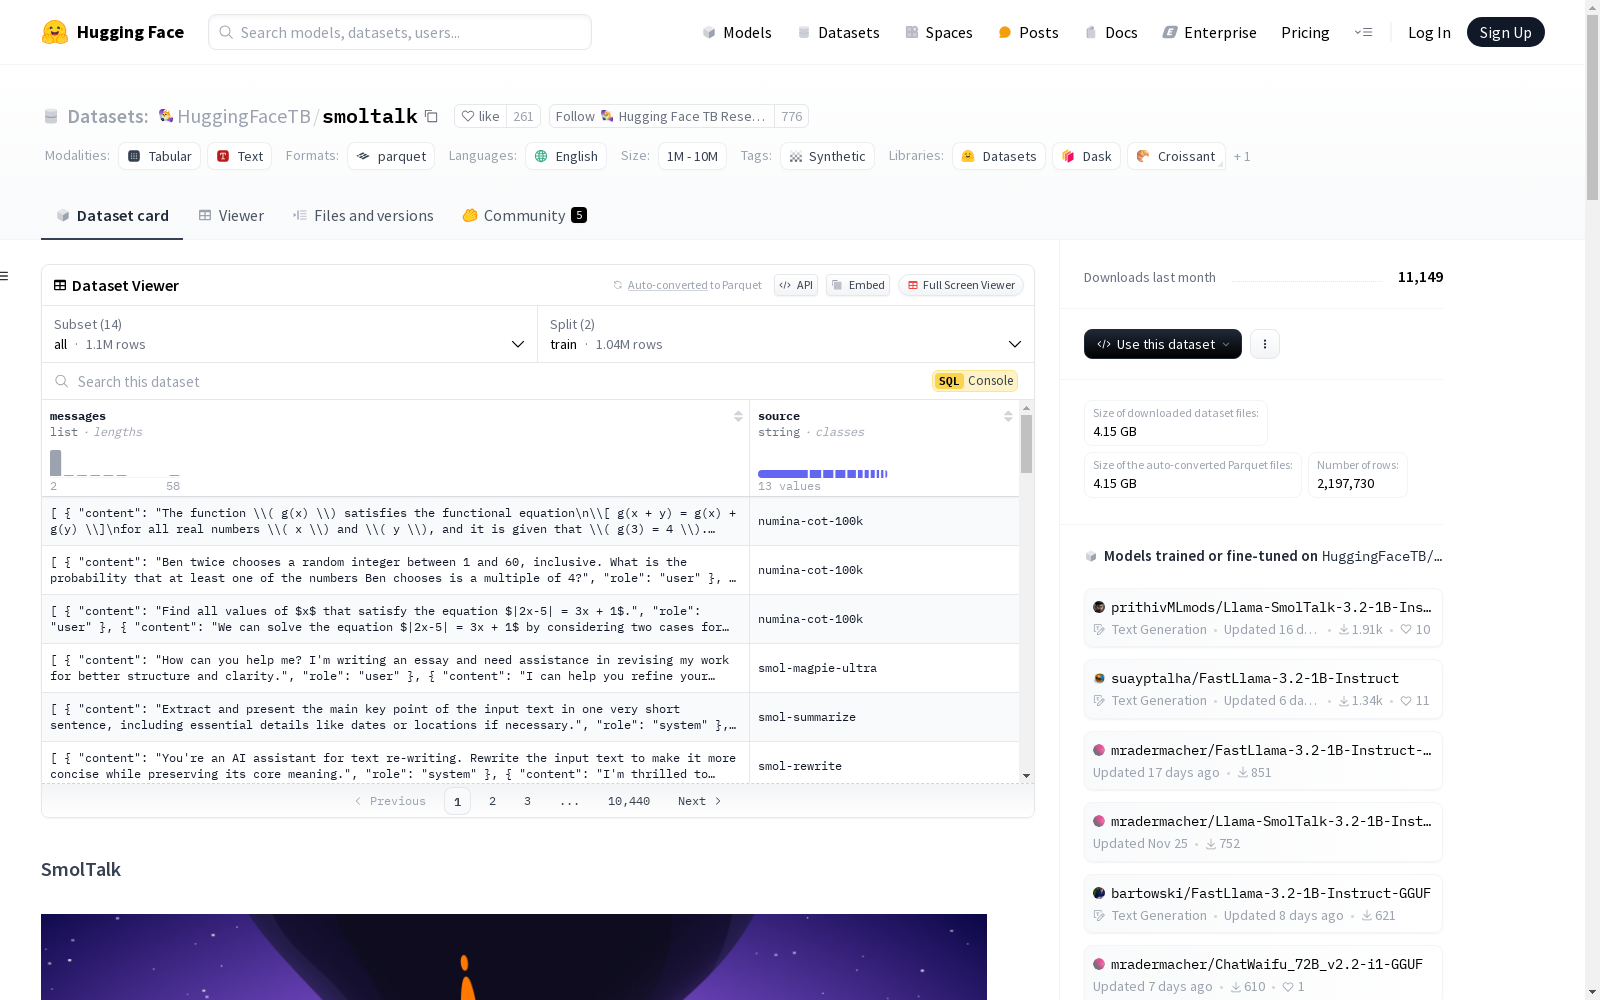Click the table of contents sidebar icon

tap(5, 276)
